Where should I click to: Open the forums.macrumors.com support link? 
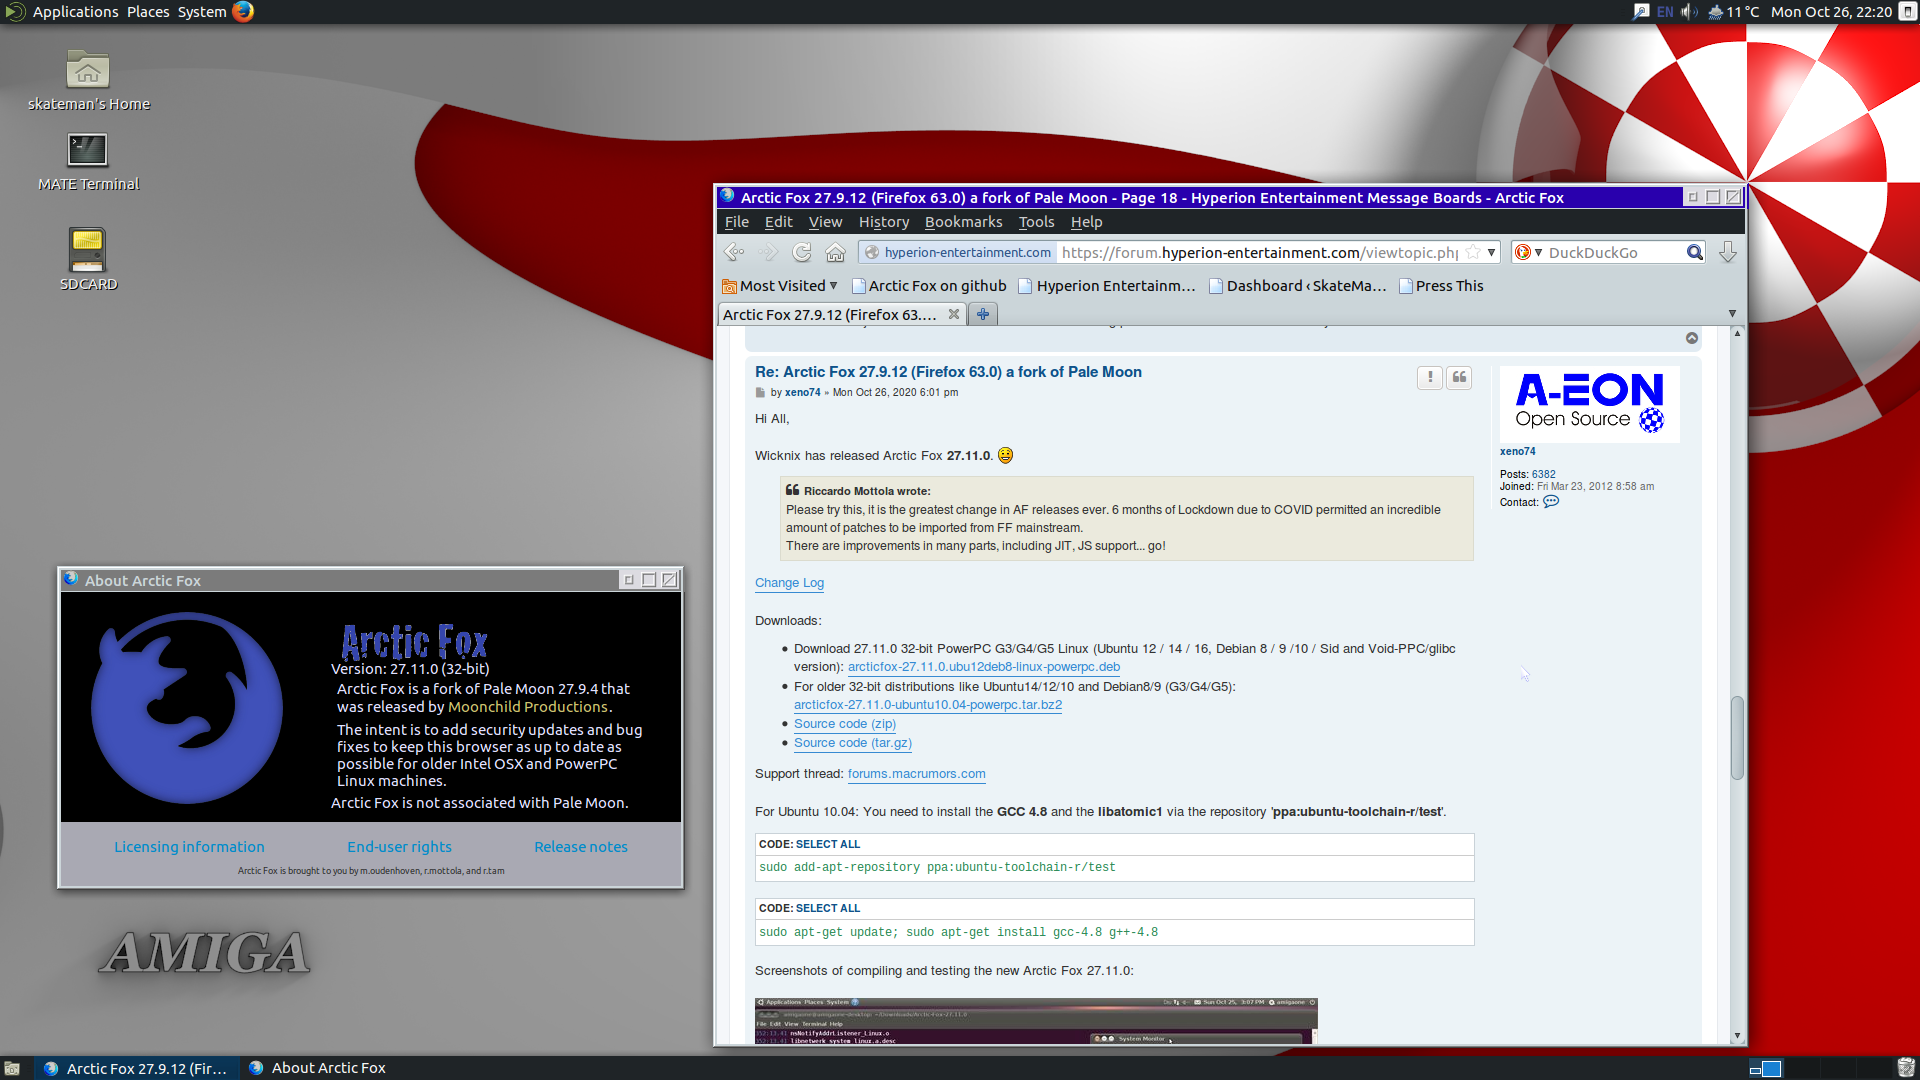tap(917, 774)
